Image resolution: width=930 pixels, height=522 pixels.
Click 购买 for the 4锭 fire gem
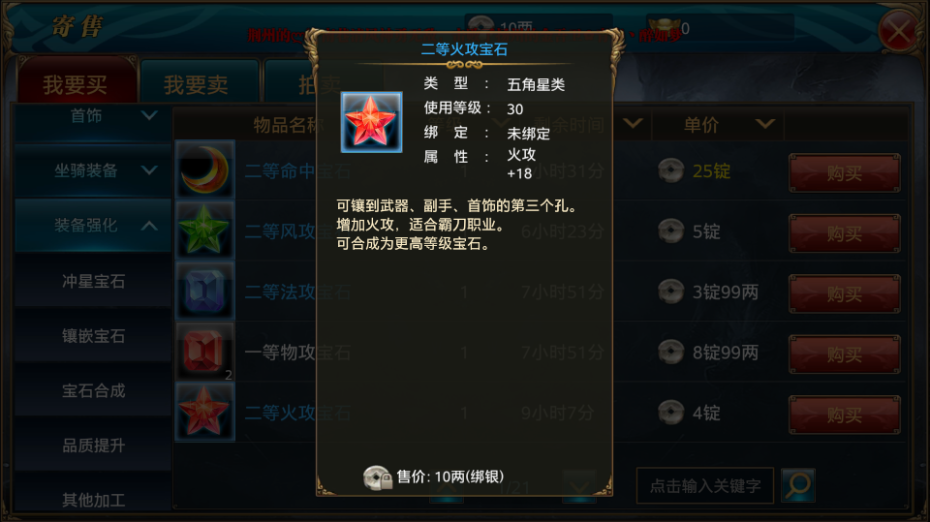(x=845, y=415)
